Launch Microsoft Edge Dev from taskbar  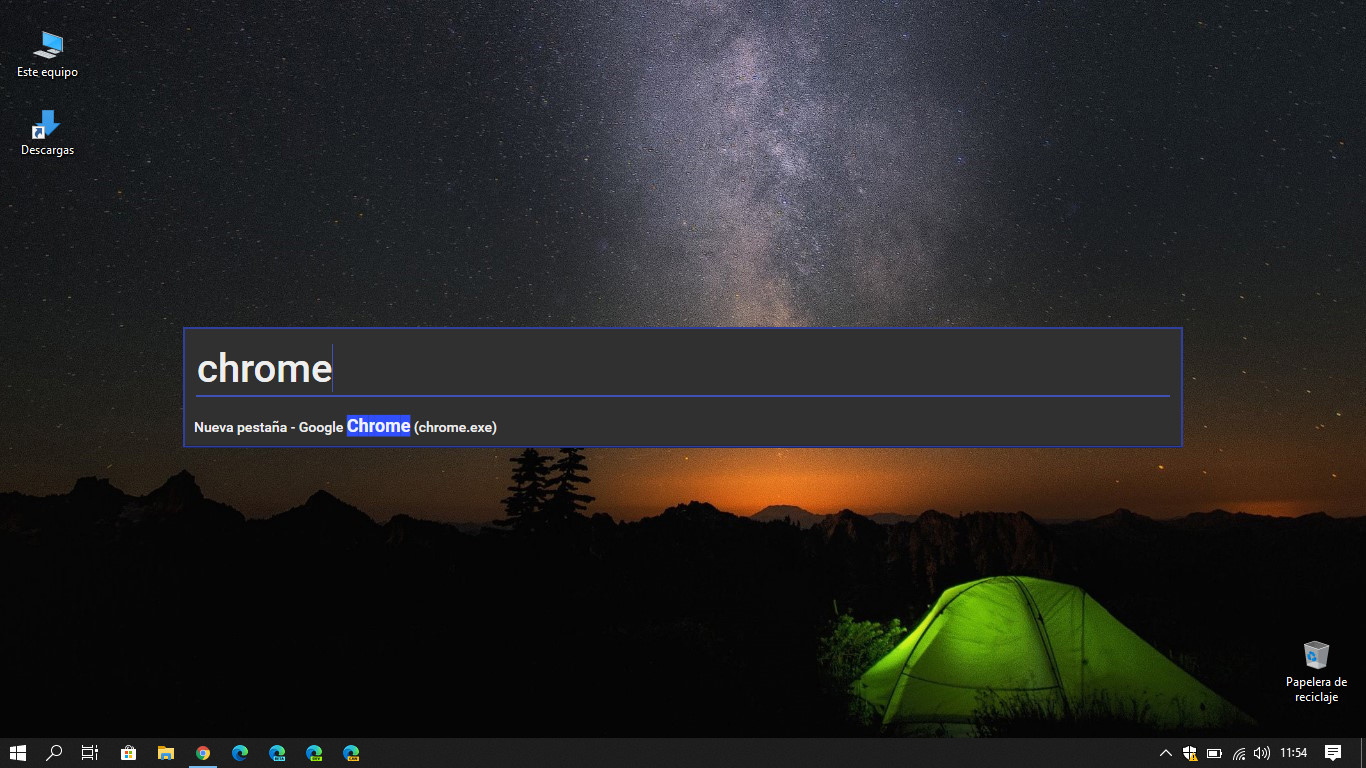coord(314,753)
